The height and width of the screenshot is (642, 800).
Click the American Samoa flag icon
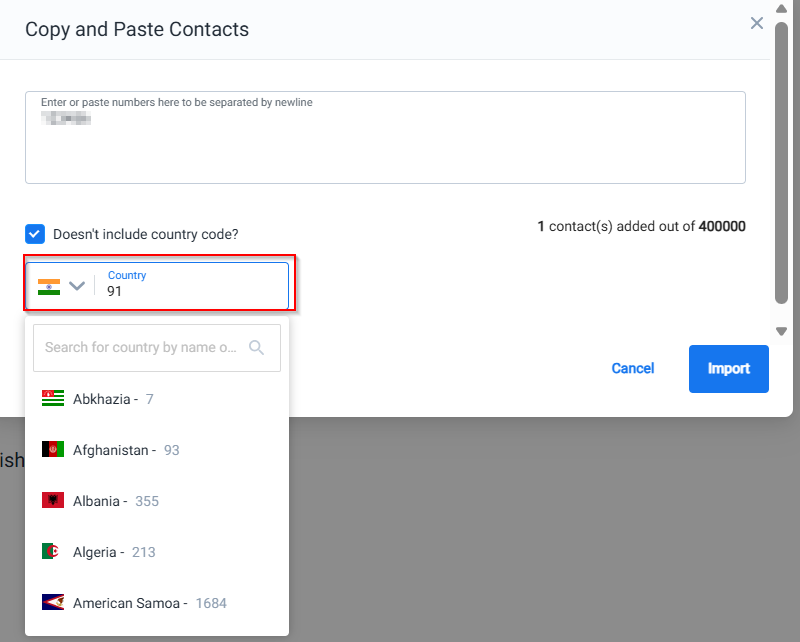pyautogui.click(x=53, y=603)
